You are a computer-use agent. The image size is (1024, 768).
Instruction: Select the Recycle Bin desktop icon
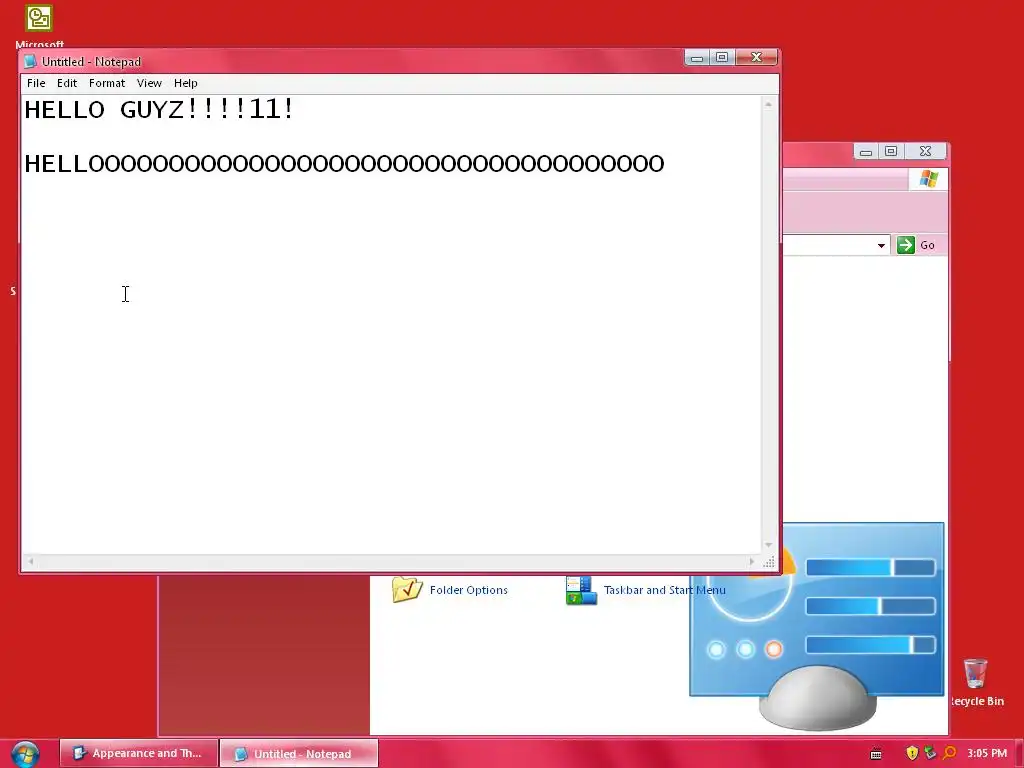[x=976, y=682]
